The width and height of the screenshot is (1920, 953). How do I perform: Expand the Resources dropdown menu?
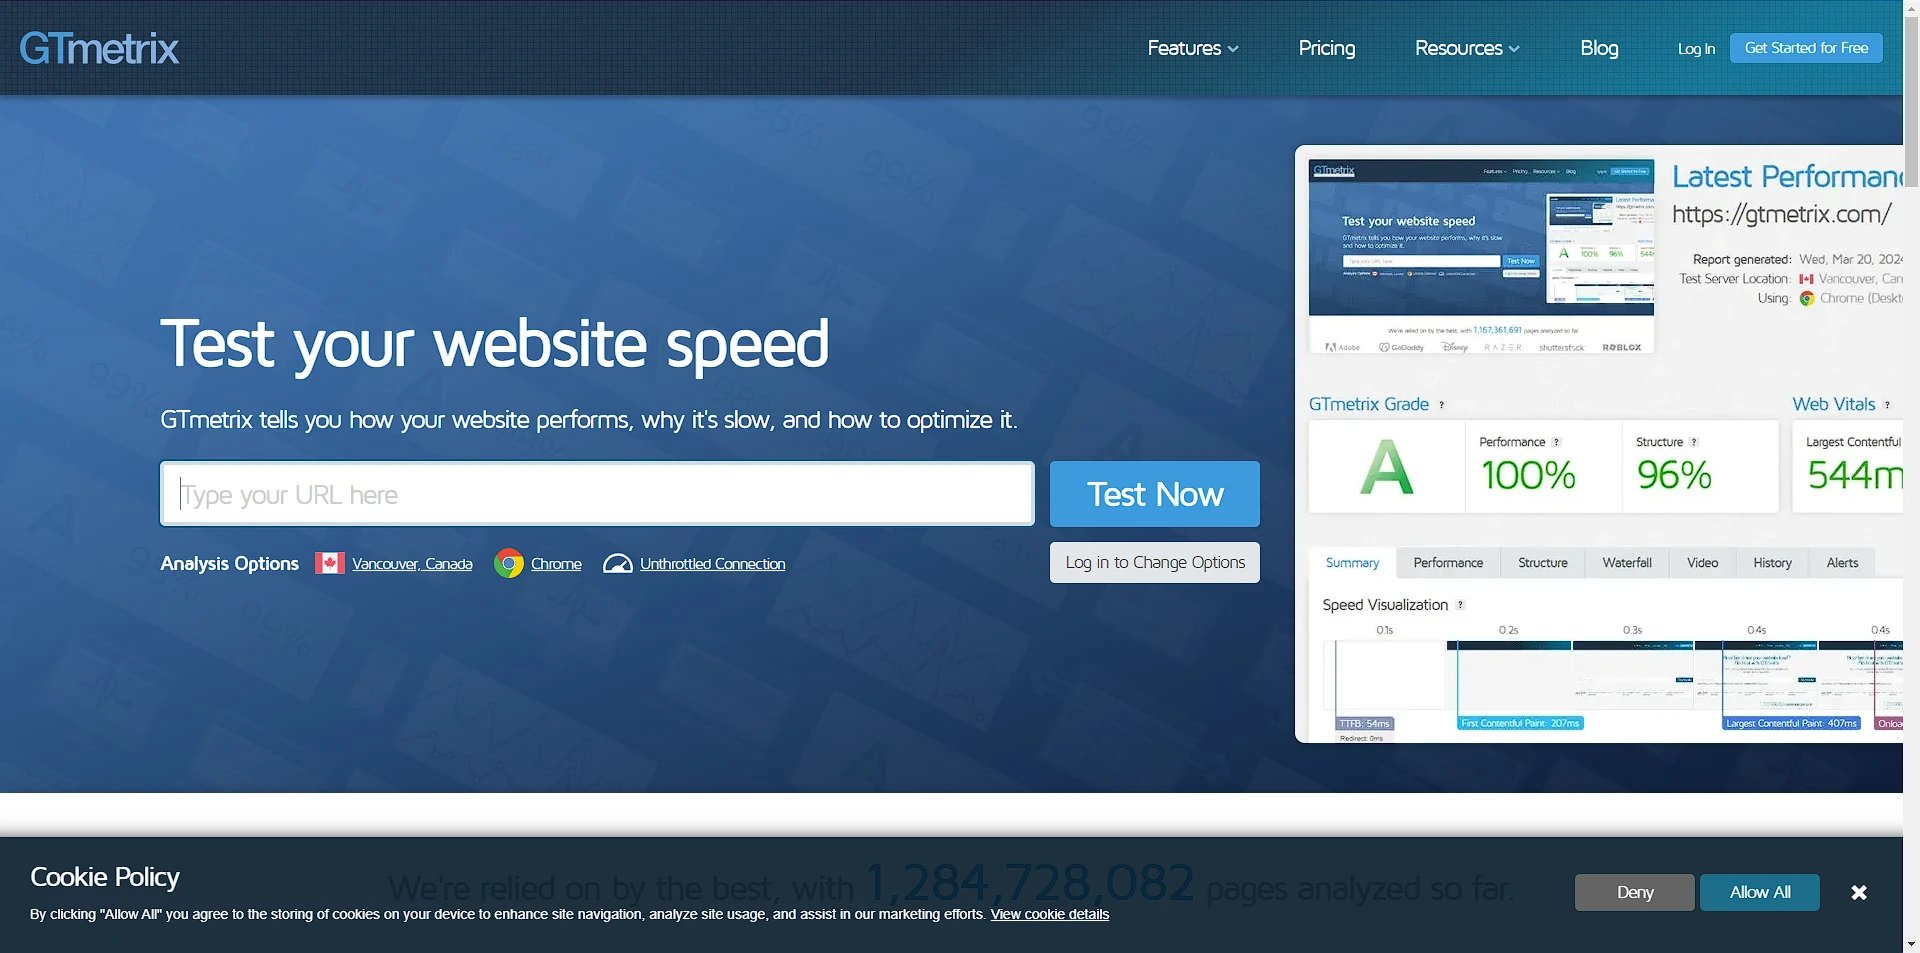click(1467, 48)
